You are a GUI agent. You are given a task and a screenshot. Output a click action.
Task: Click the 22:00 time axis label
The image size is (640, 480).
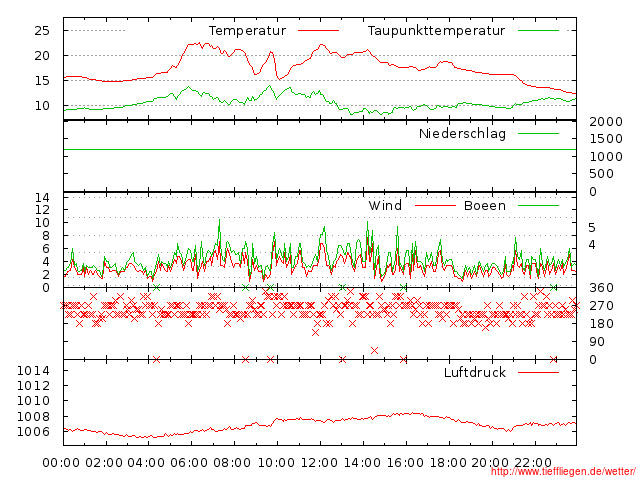click(x=533, y=463)
